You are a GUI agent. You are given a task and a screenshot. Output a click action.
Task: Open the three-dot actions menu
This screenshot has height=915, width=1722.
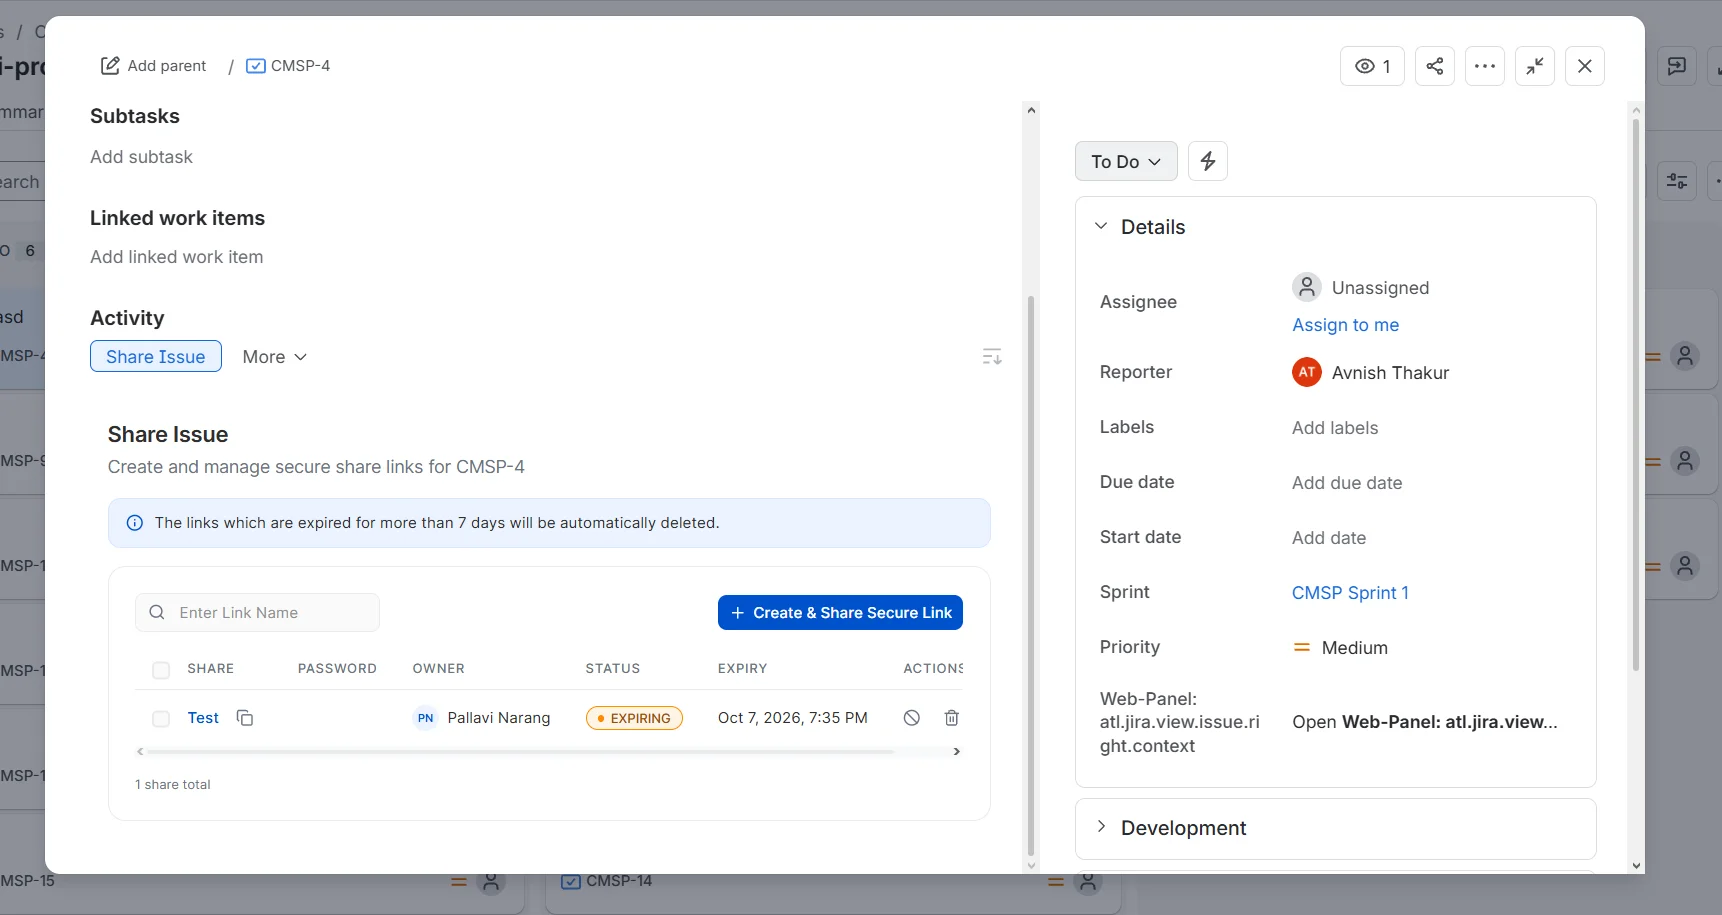coord(1485,66)
